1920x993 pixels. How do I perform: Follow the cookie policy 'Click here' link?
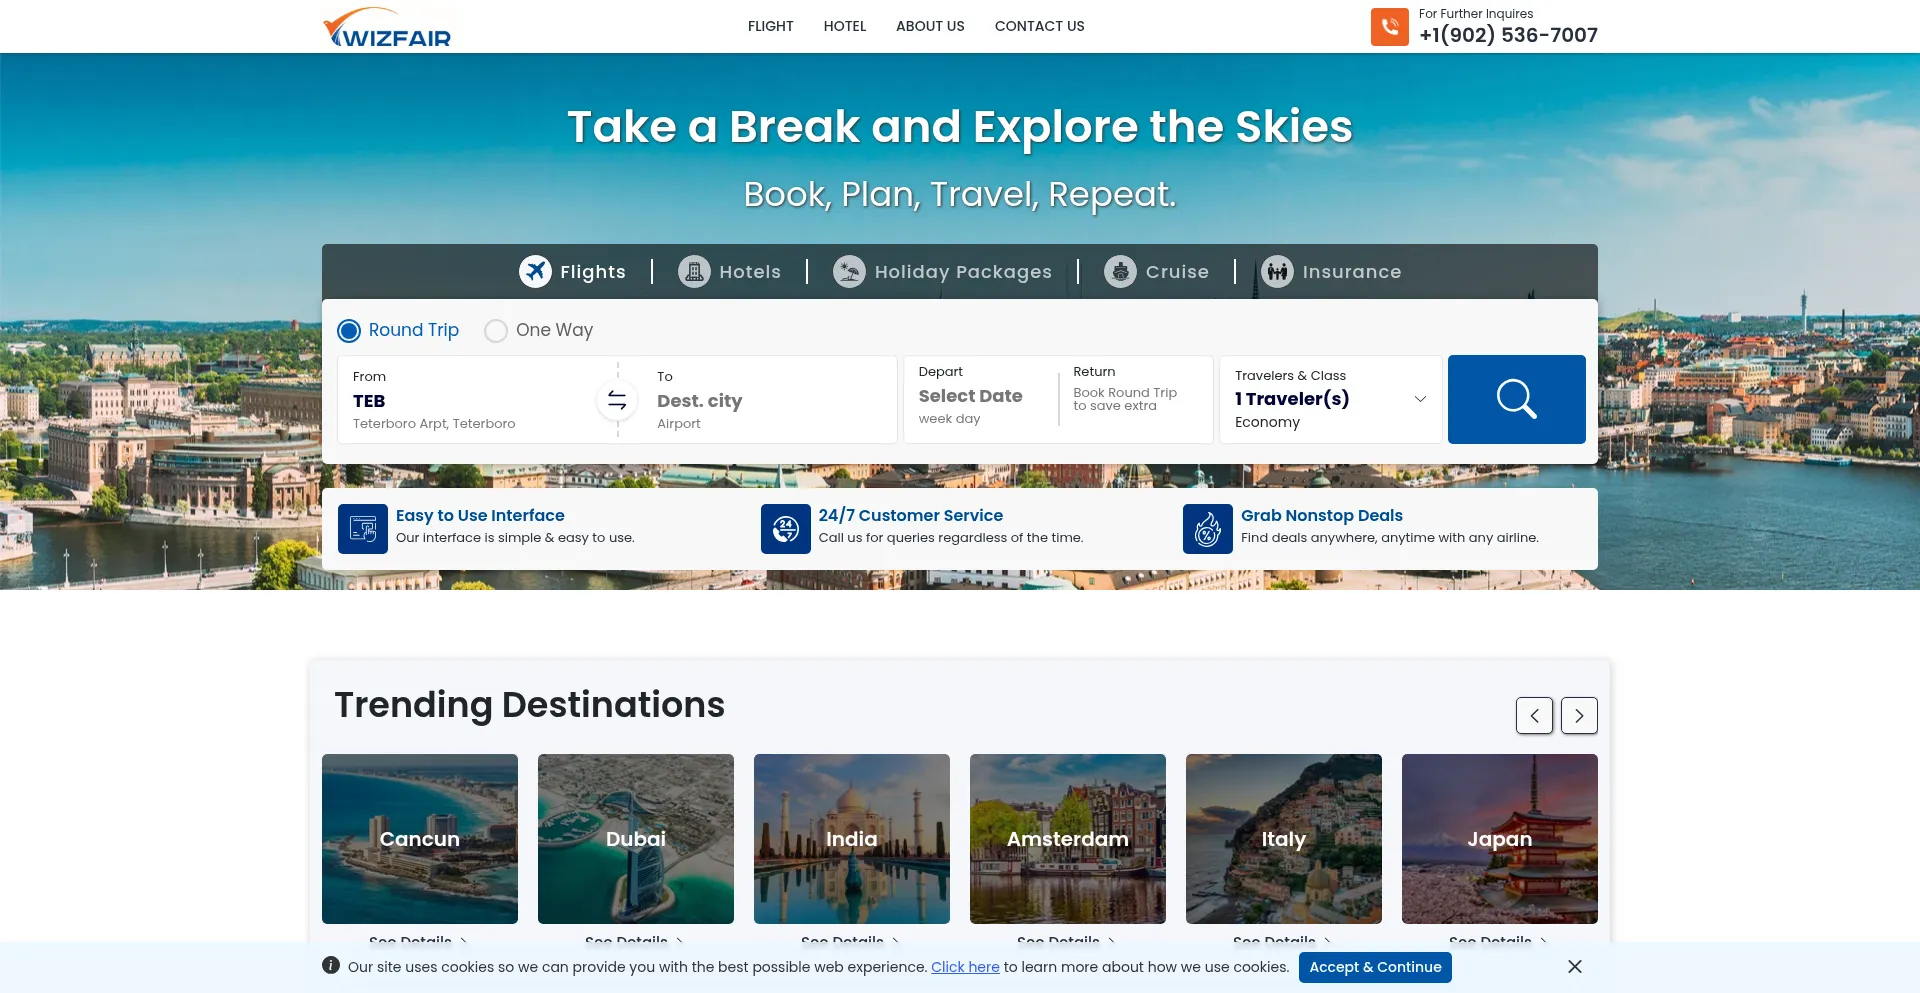click(965, 967)
